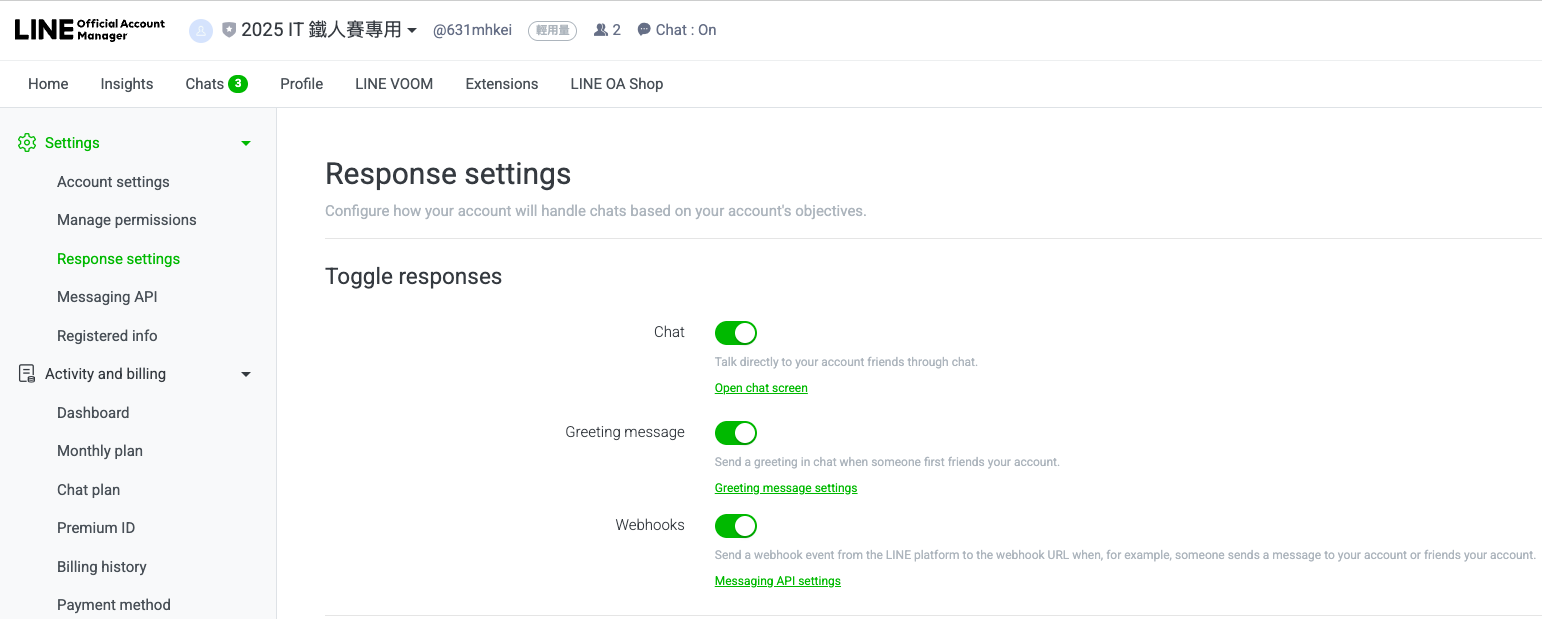Select Premium ID in the sidebar
This screenshot has width=1542, height=619.
pos(96,528)
